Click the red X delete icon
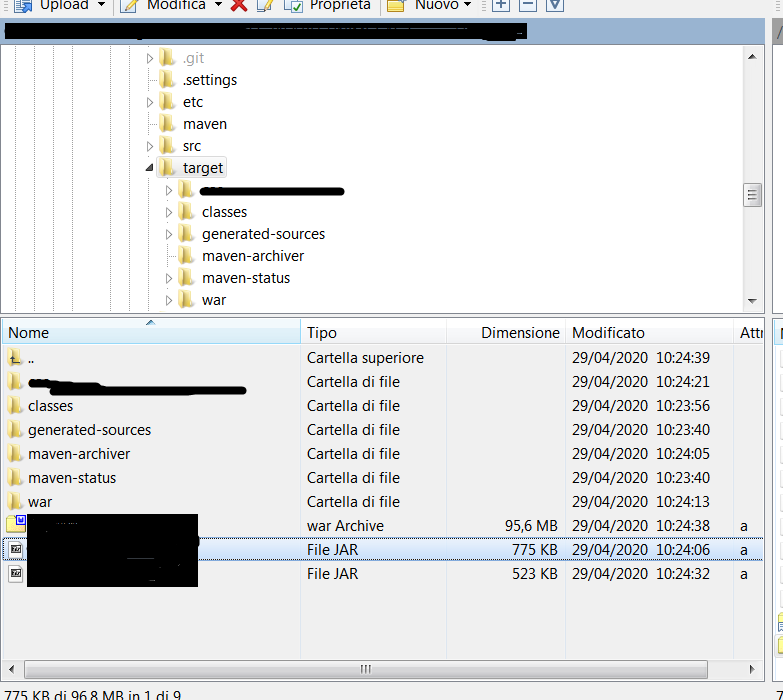Image resolution: width=783 pixels, height=700 pixels. (239, 5)
